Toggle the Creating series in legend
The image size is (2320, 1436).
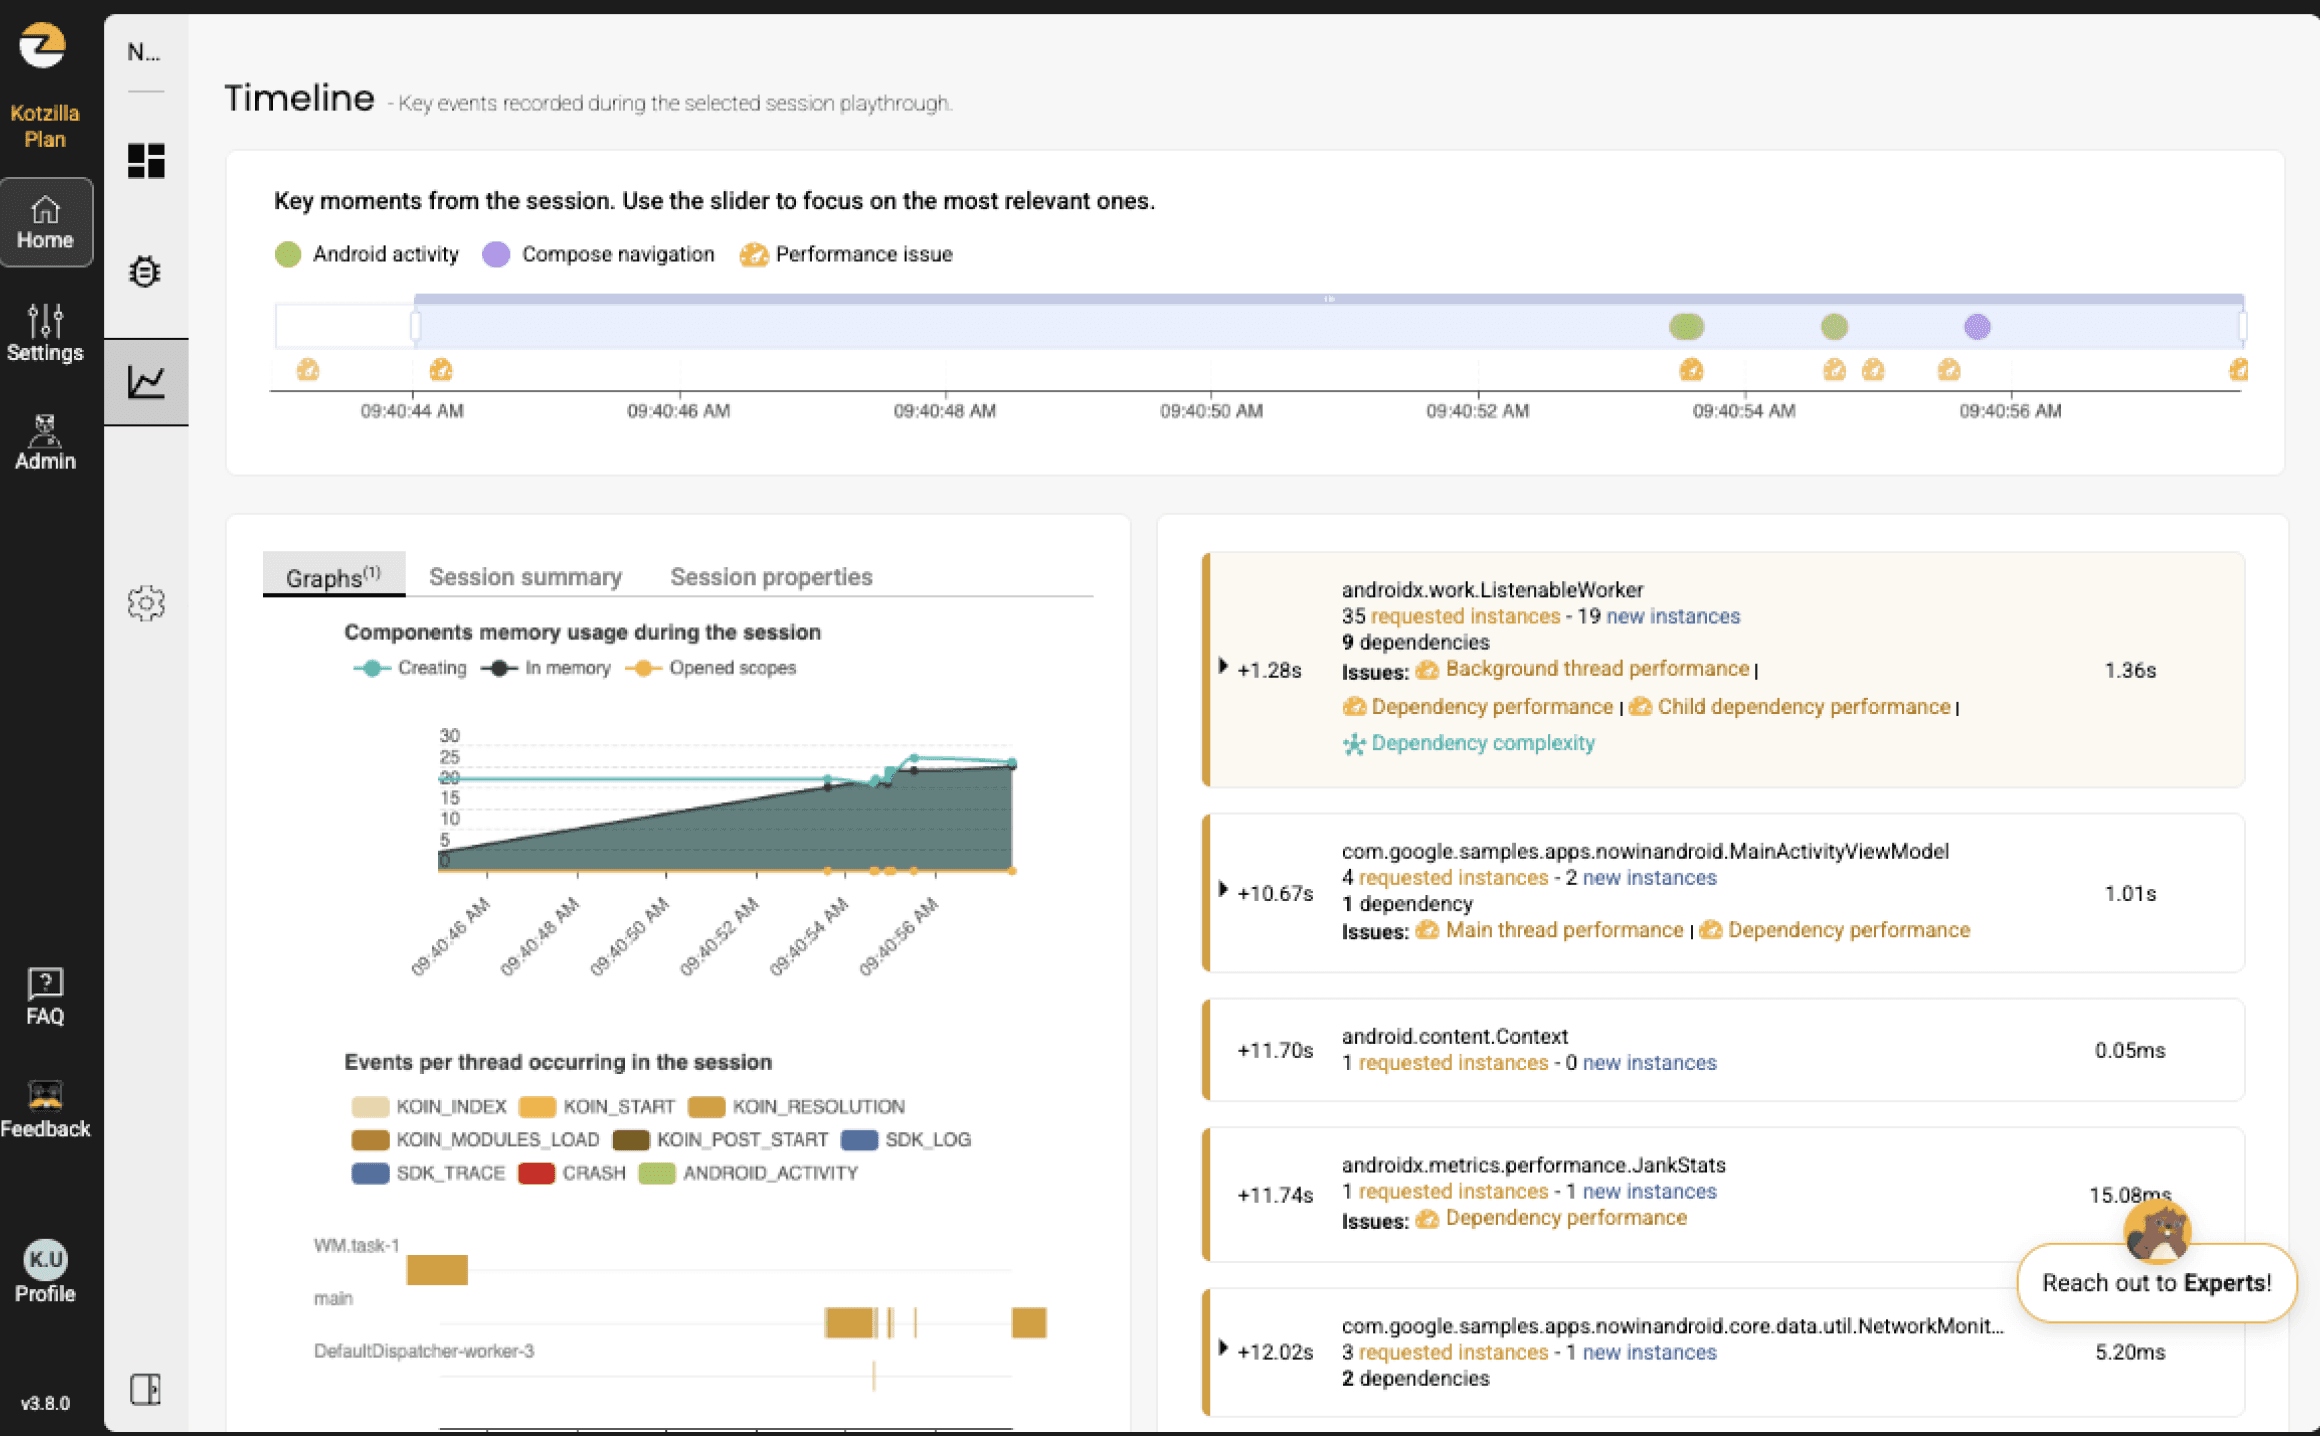tap(412, 668)
